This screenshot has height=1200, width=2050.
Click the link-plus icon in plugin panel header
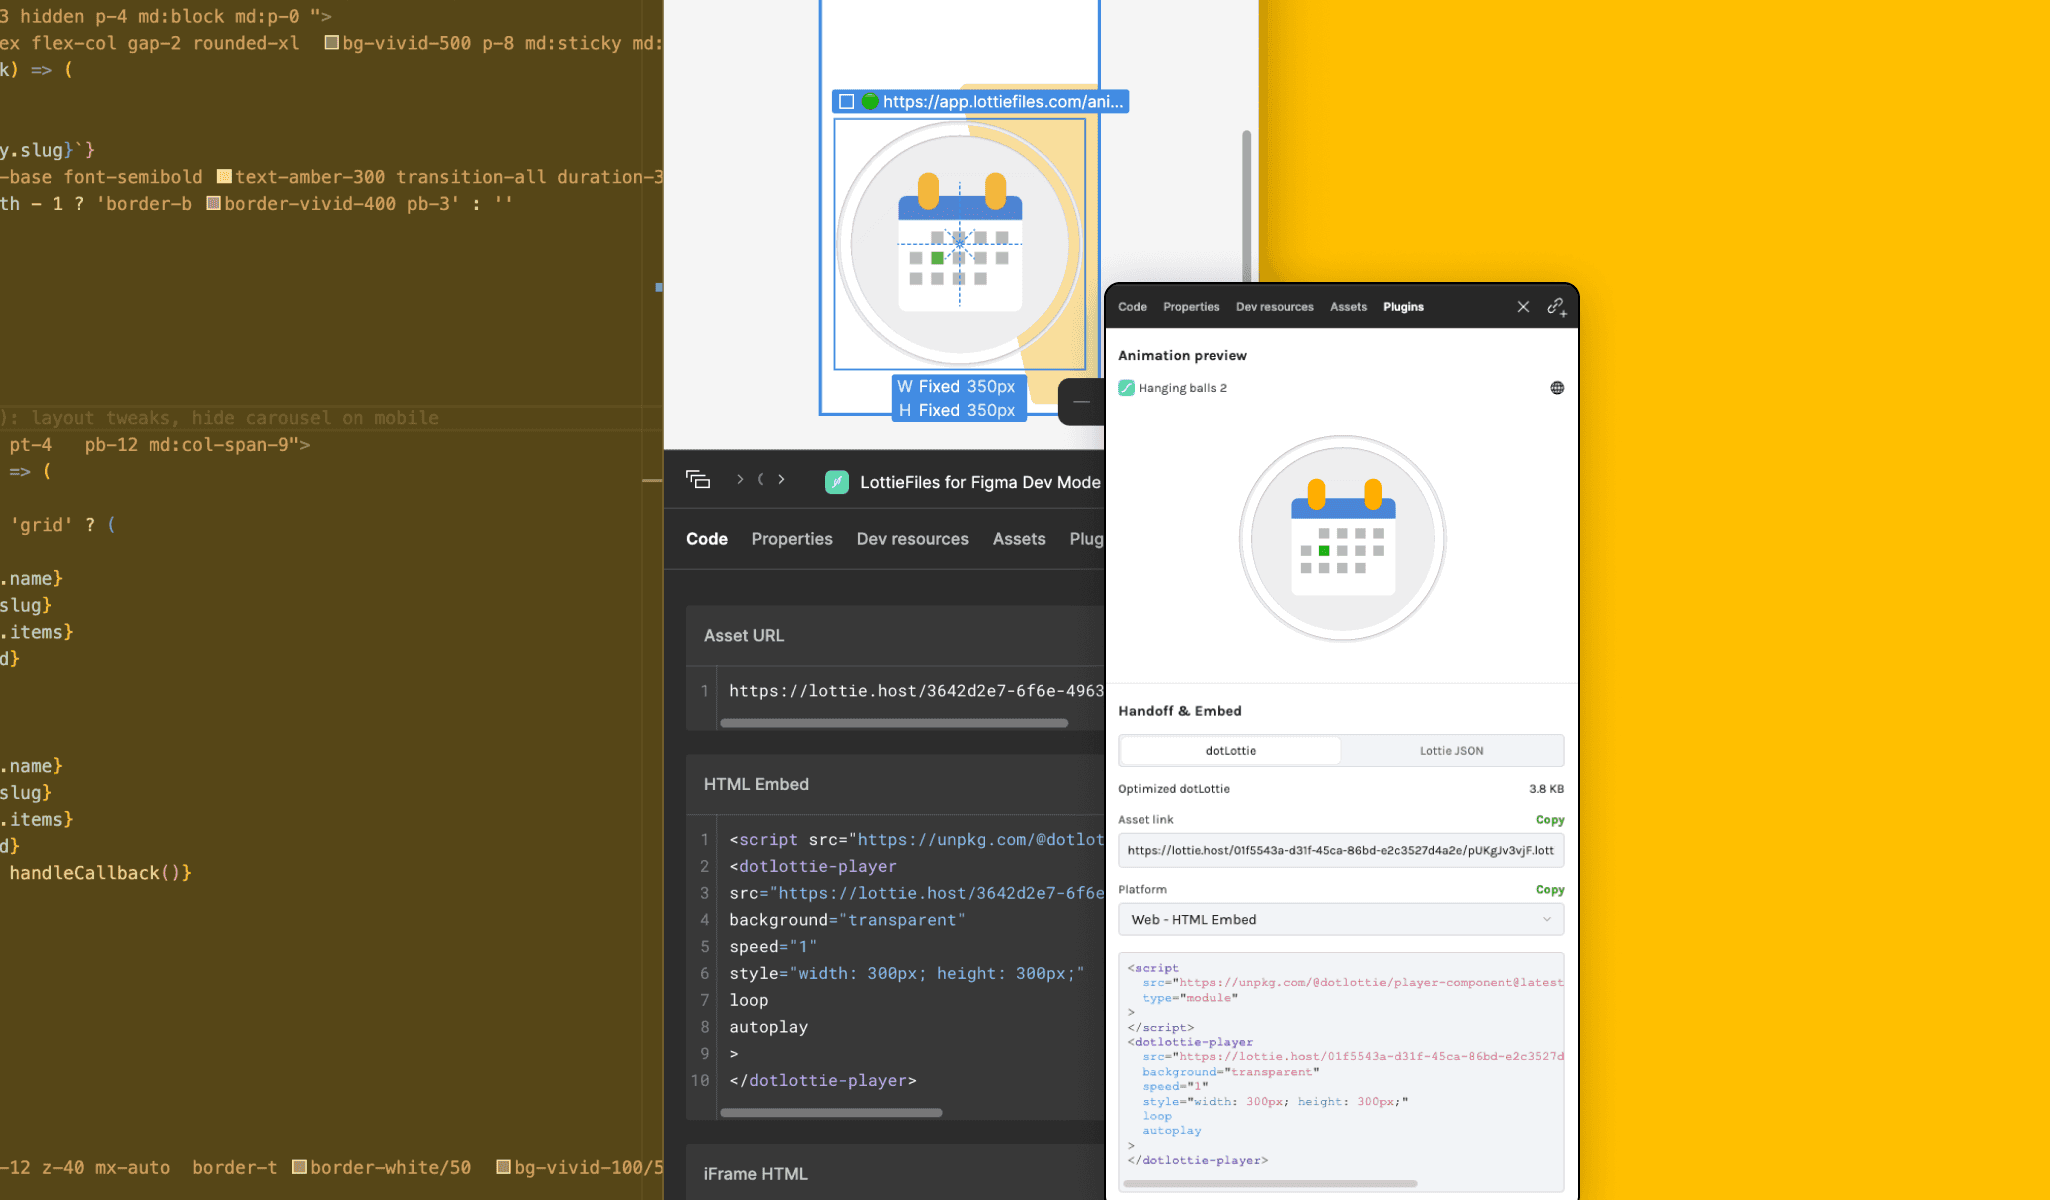pyautogui.click(x=1557, y=307)
